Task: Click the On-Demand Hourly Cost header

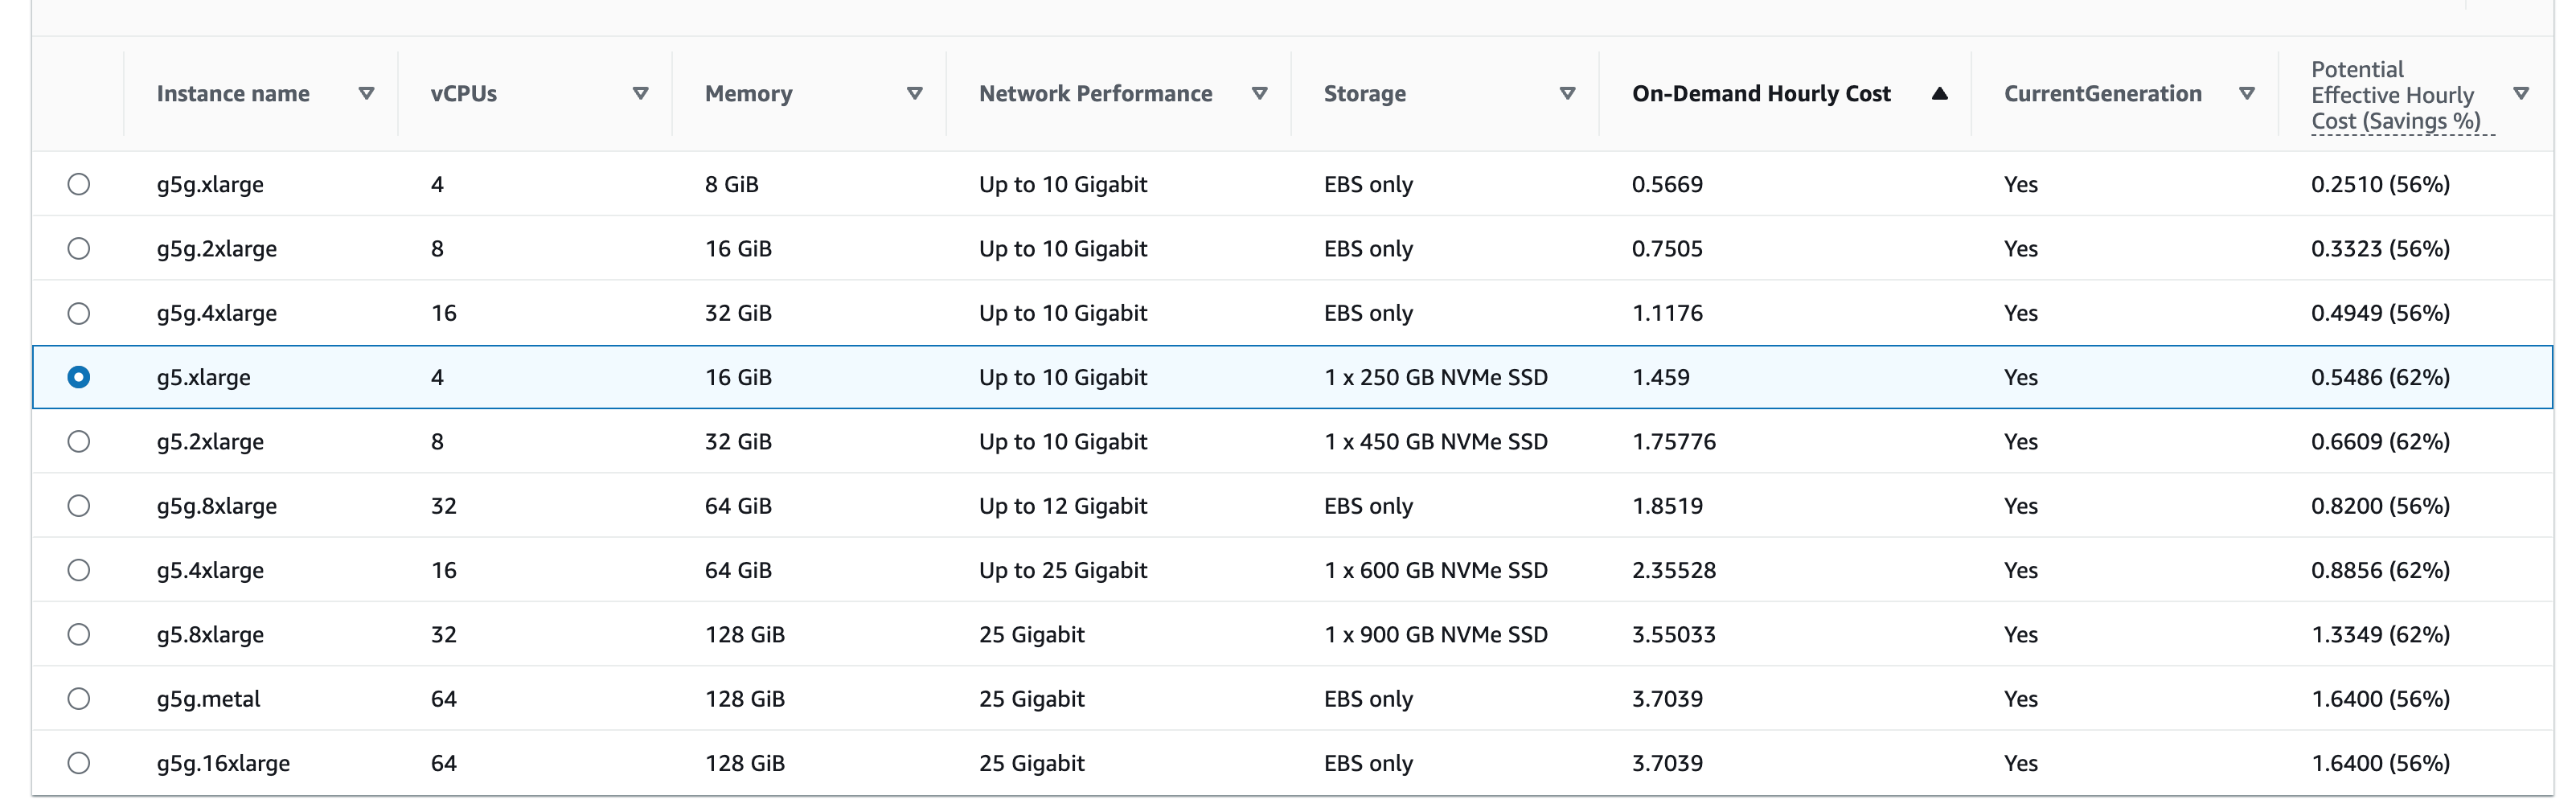Action: click(x=1760, y=93)
